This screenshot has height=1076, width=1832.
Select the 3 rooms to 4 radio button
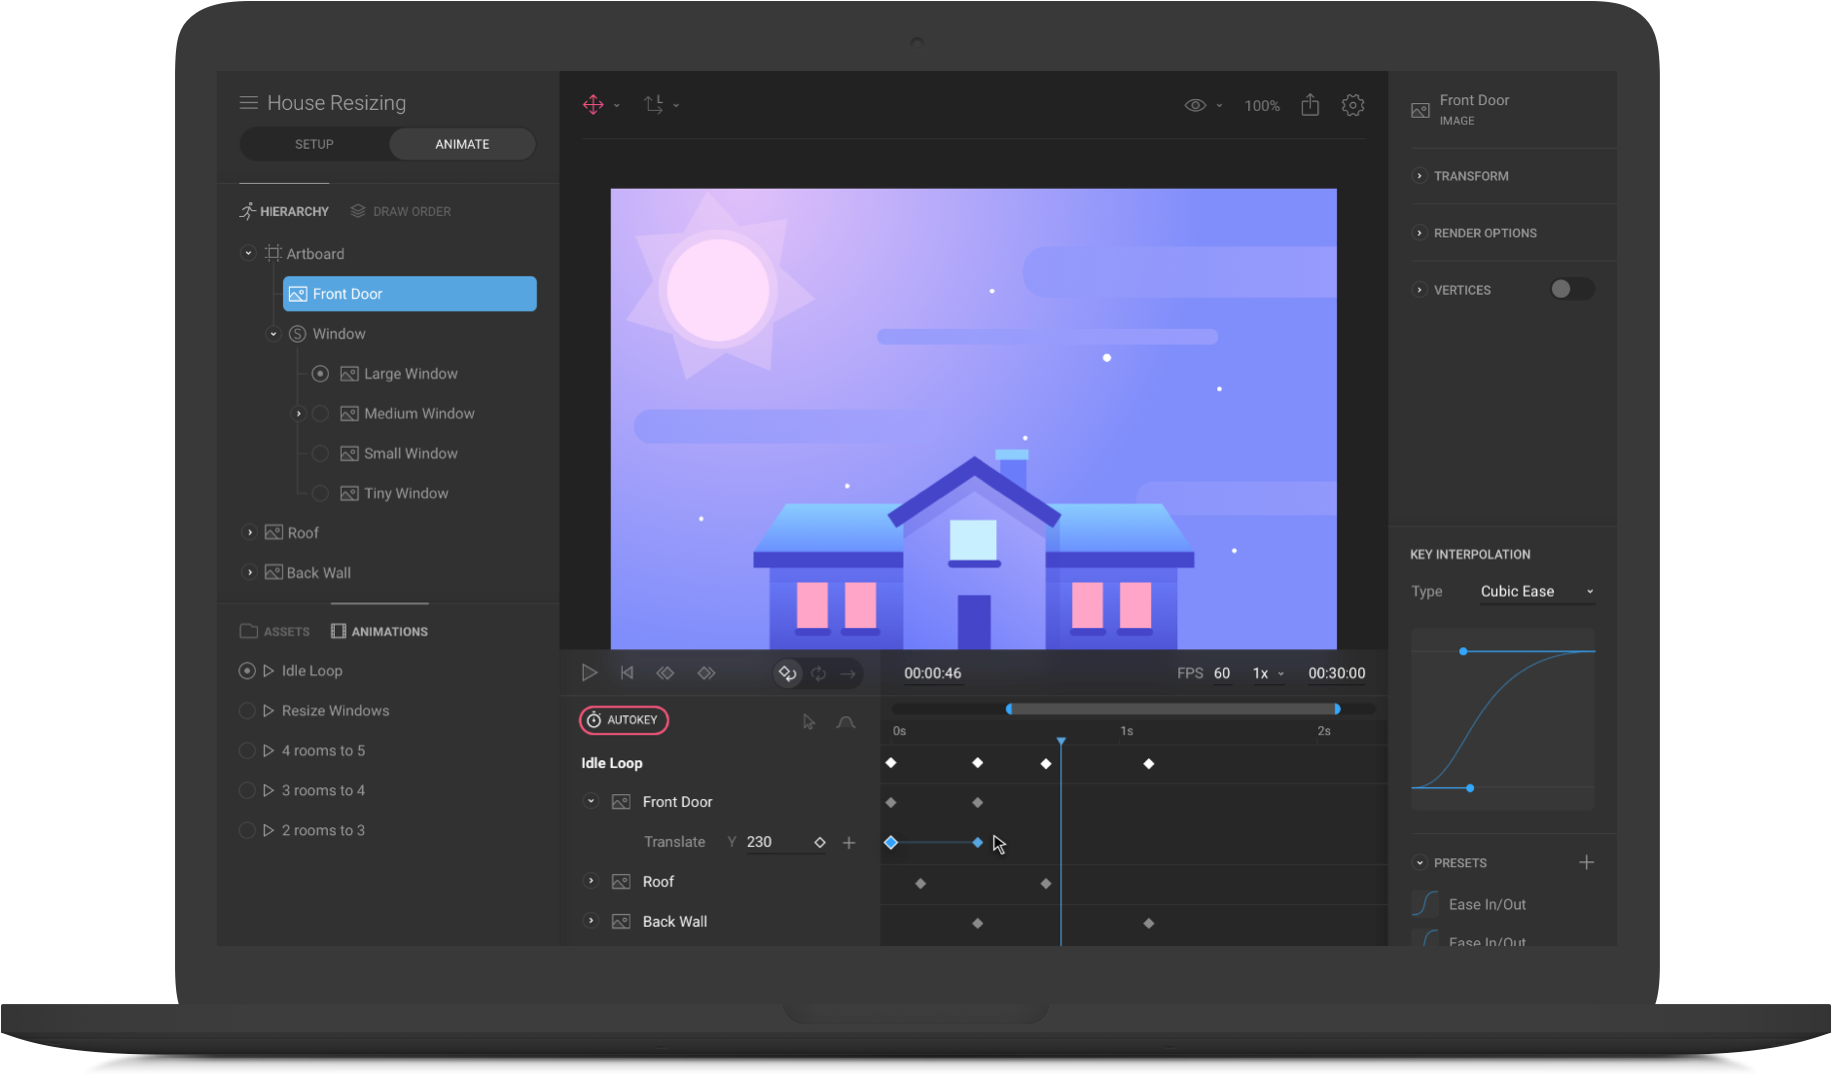point(247,791)
